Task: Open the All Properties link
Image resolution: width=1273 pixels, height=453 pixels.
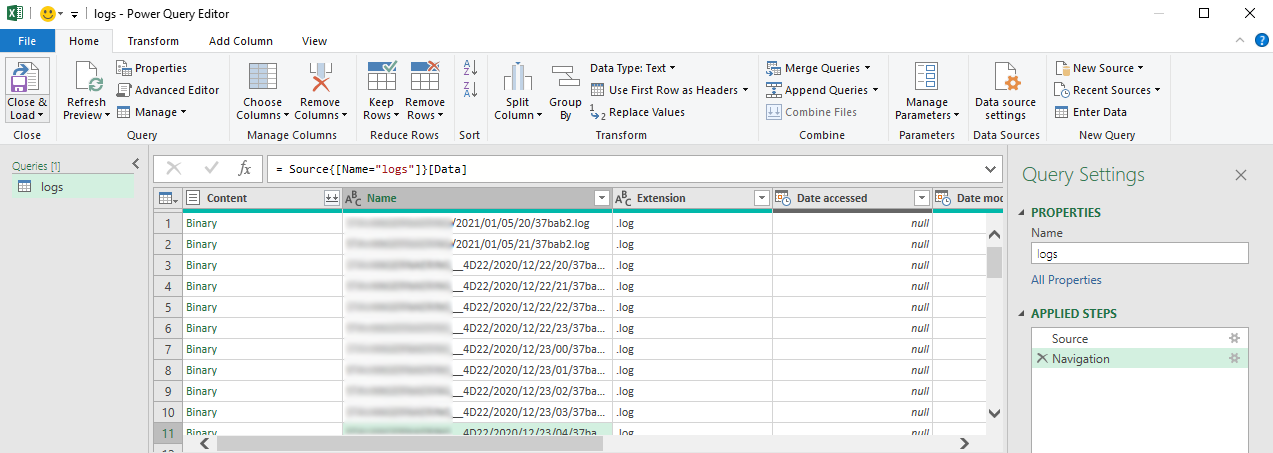Action: coord(1066,280)
